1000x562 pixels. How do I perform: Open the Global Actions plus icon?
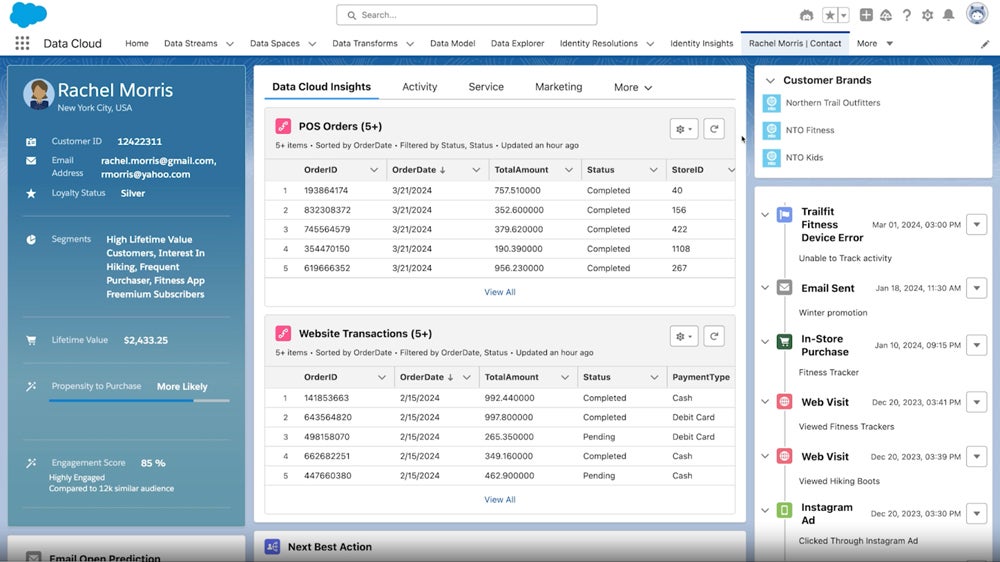(x=865, y=15)
